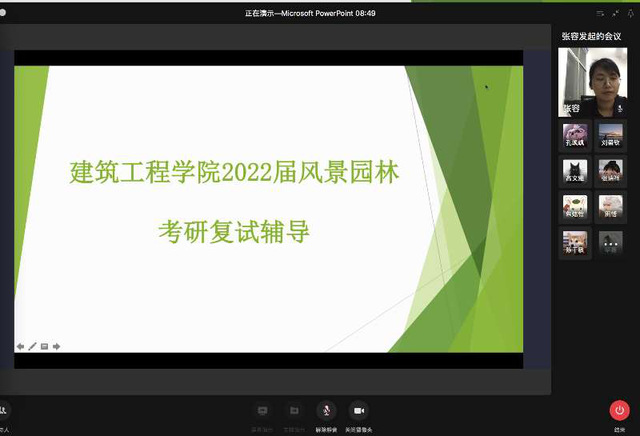The width and height of the screenshot is (640, 436).
Task: Click the dimmed folder icon in bottom toolbar
Action: click(x=294, y=411)
